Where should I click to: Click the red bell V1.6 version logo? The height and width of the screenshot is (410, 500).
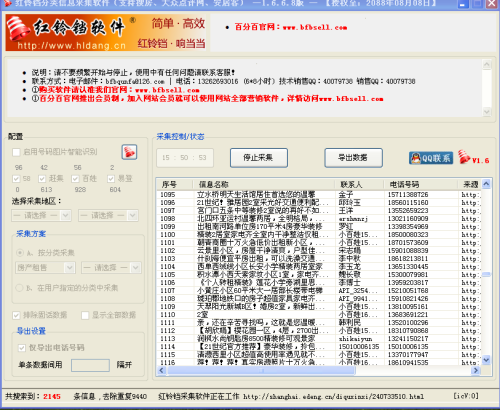tap(473, 157)
